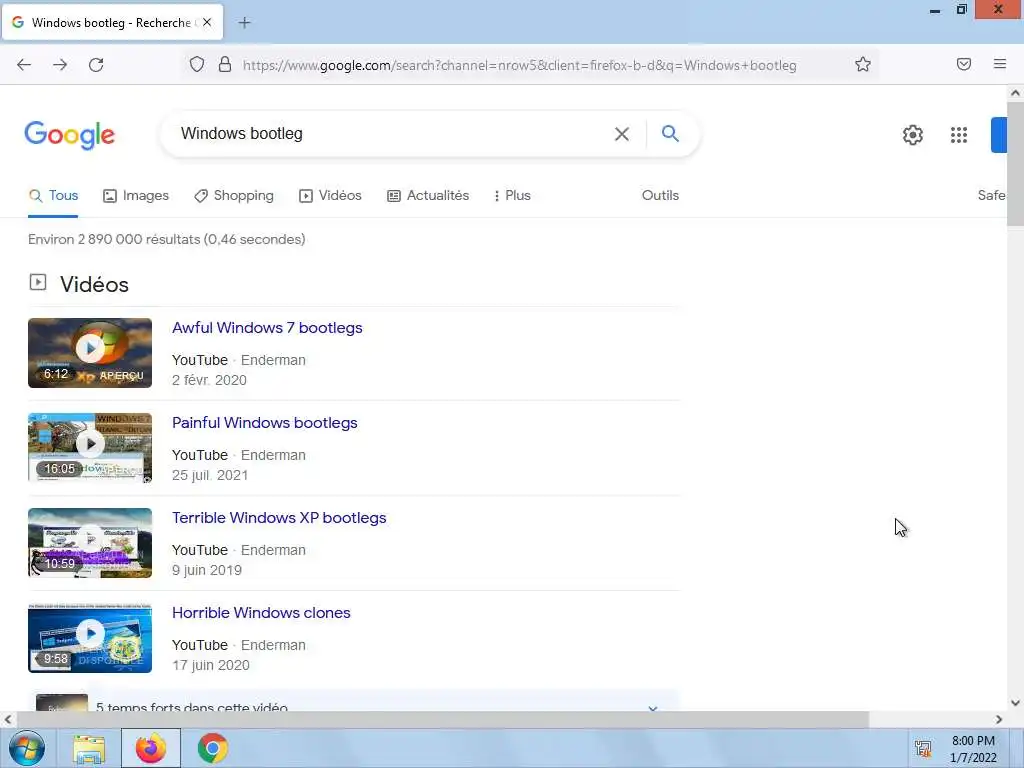Viewport: 1024px width, 768px height.
Task: Click the scroll down arrow
Action: click(1015, 703)
